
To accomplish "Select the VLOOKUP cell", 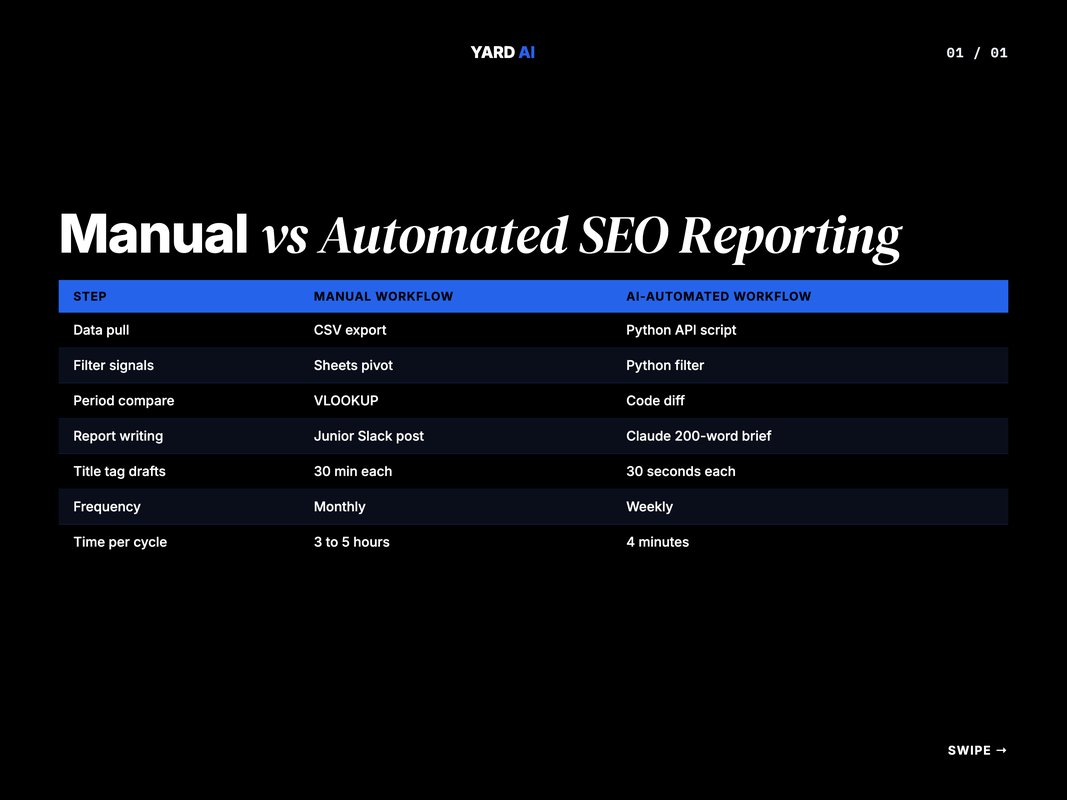I will [x=346, y=401].
